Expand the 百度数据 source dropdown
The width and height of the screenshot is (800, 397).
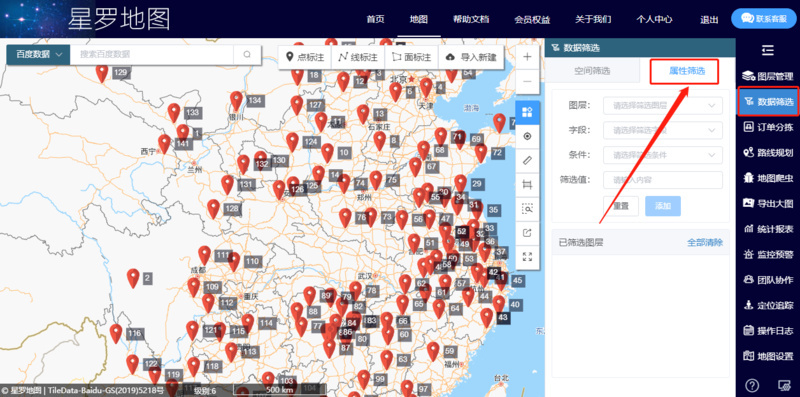[39, 55]
